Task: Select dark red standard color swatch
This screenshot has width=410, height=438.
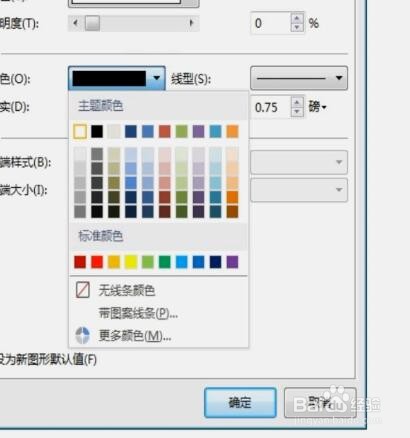Action: (x=80, y=262)
